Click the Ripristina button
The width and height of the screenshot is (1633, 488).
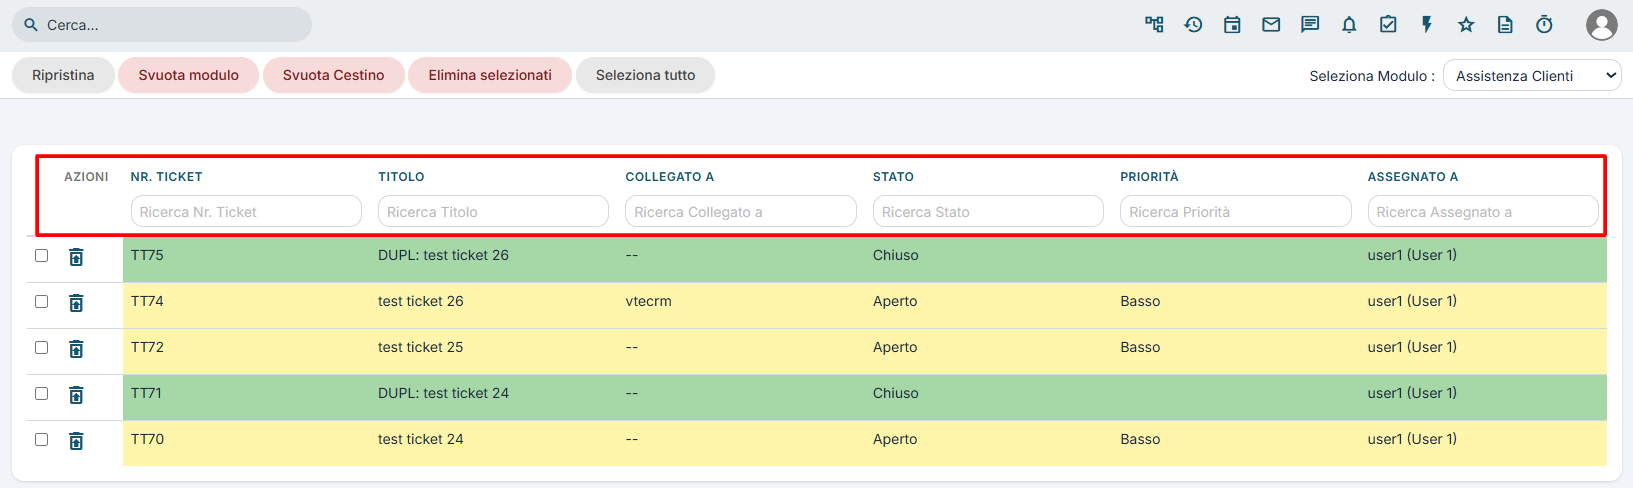click(63, 75)
